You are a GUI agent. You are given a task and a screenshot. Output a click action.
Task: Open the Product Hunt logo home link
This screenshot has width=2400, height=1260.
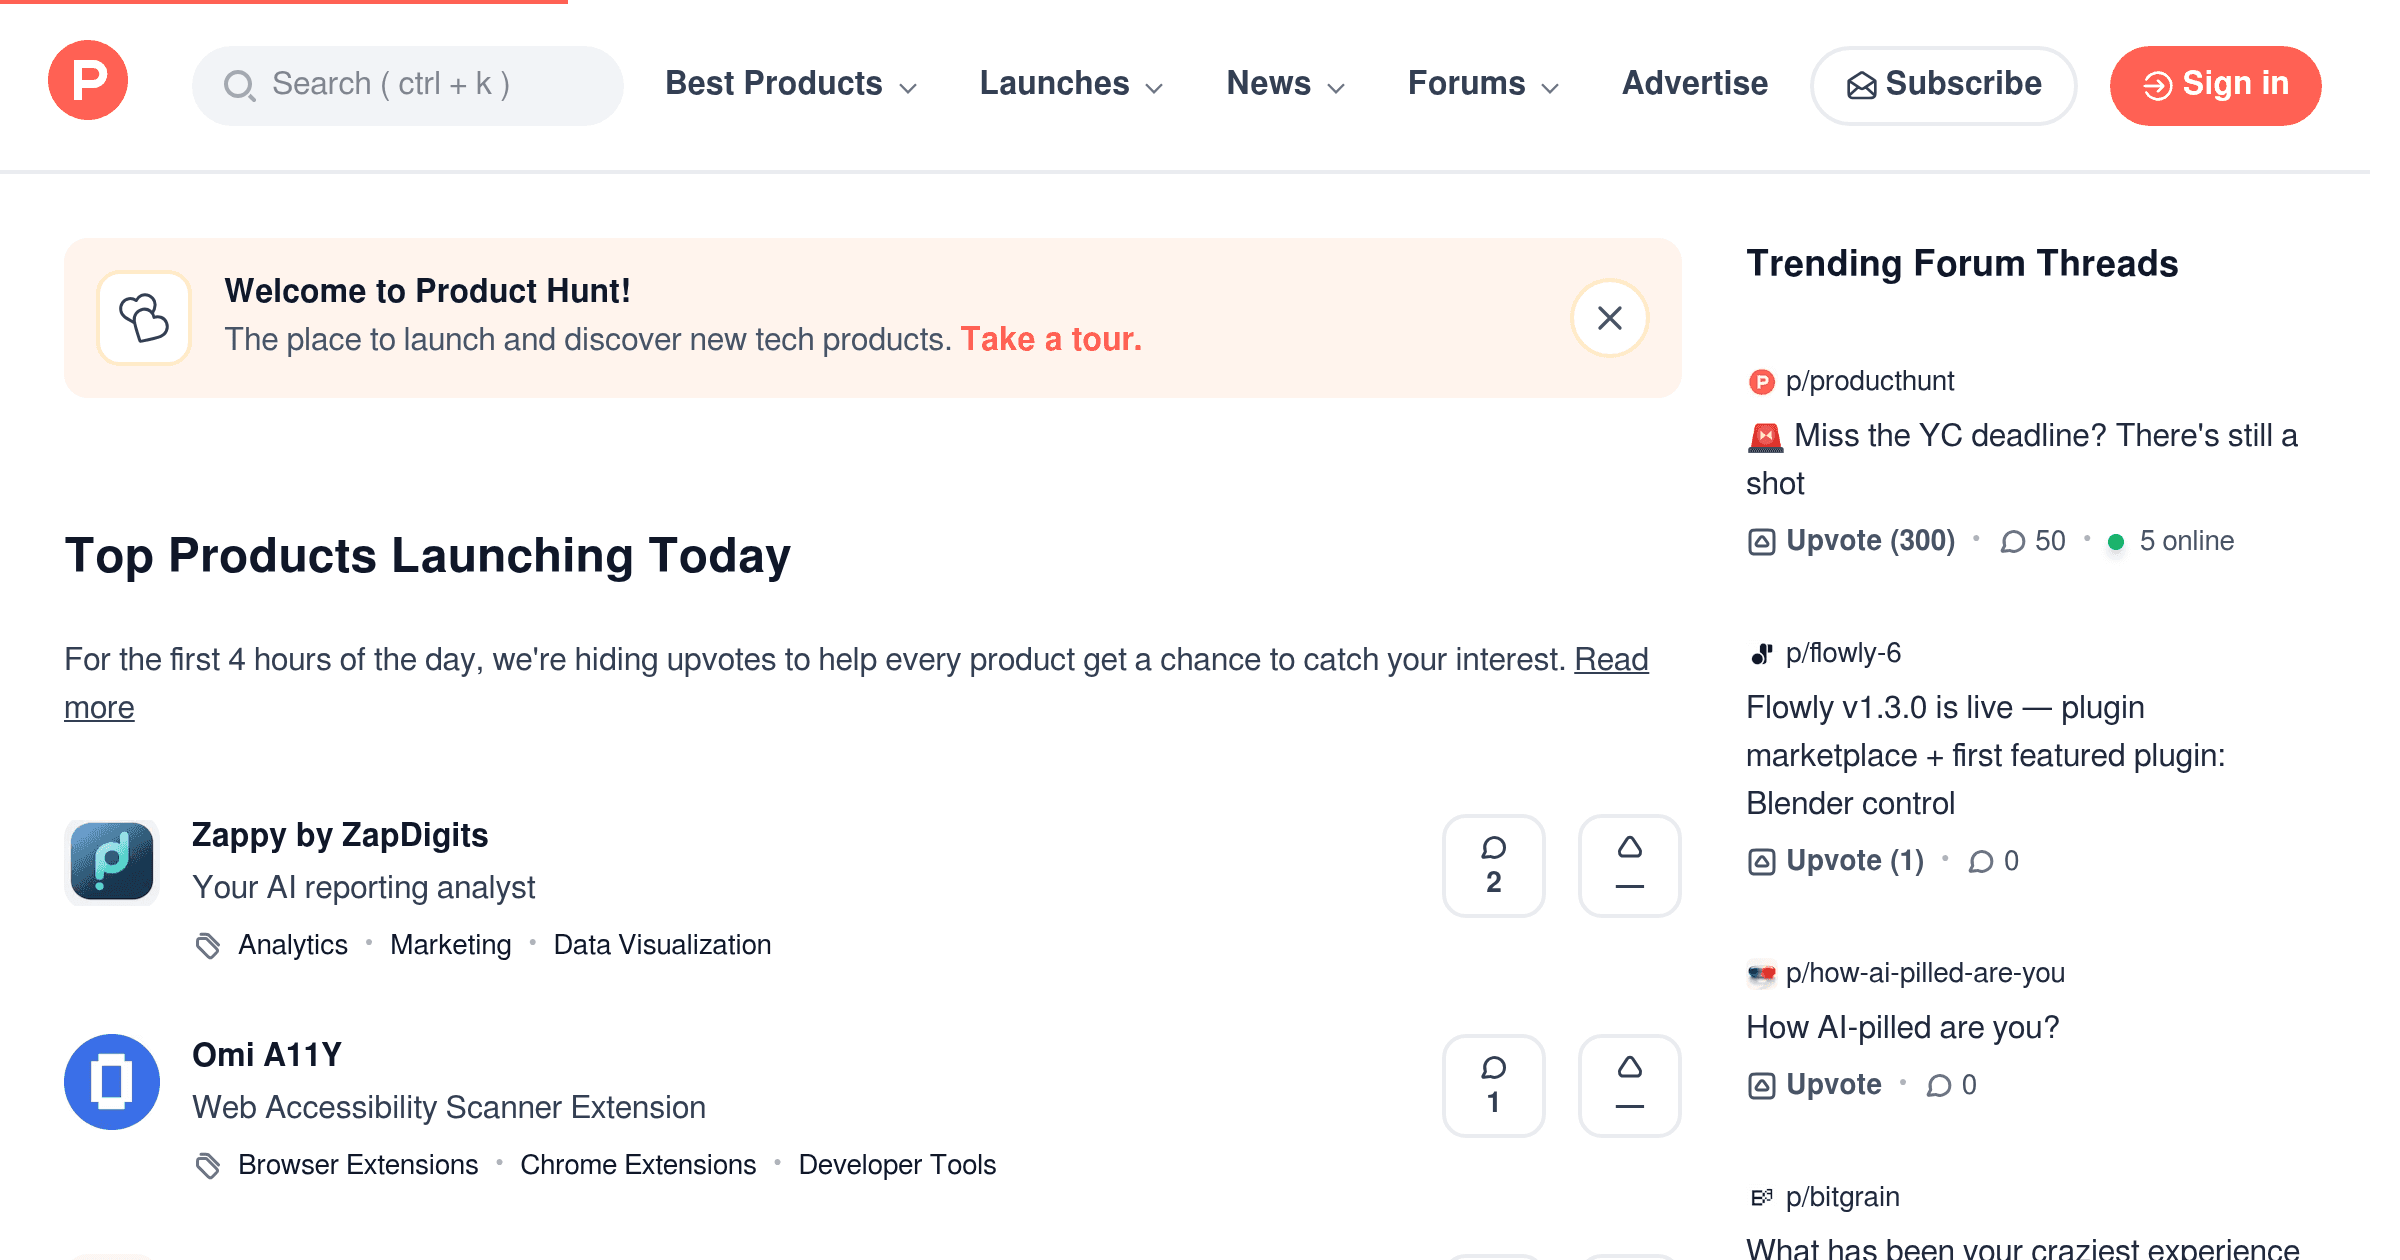tap(88, 80)
